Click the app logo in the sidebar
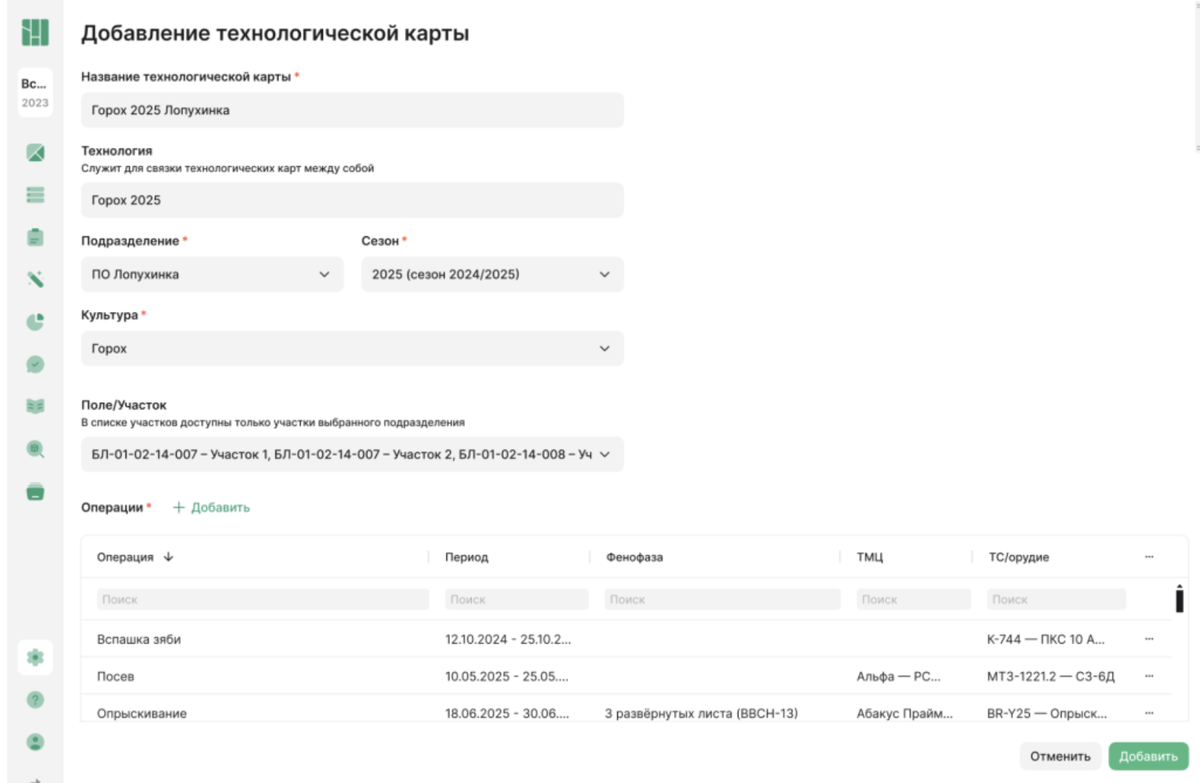This screenshot has width=1200, height=783. coord(35,32)
